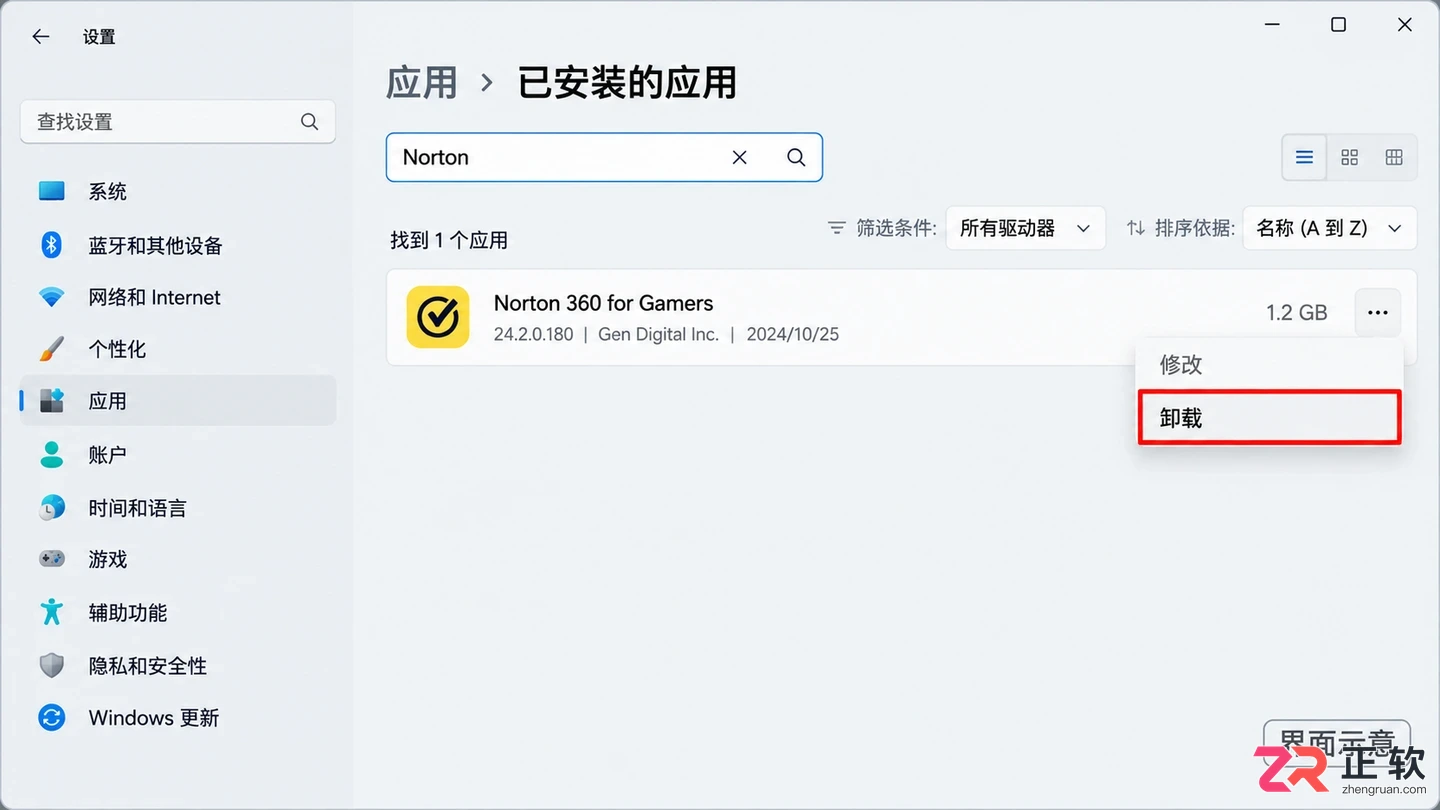Viewport: 1440px width, 810px height.
Task: Navigate to 个性化 settings
Action: [x=178, y=349]
